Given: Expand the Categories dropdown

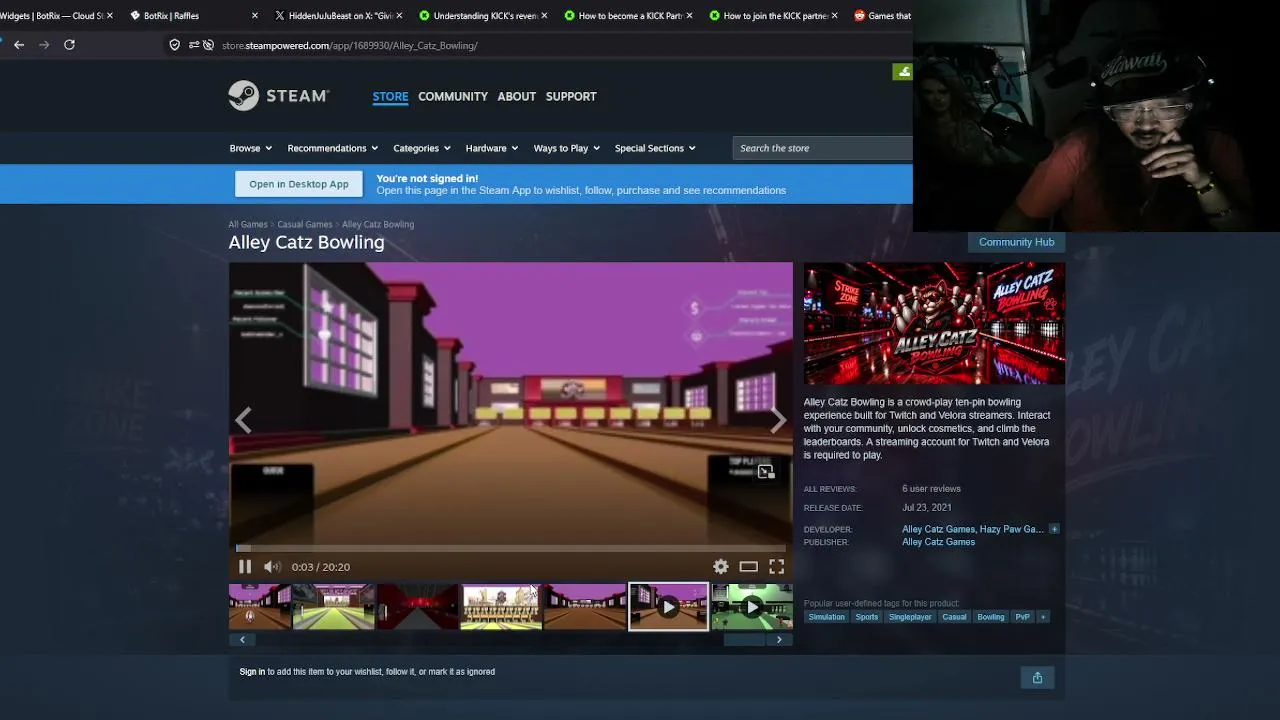Looking at the screenshot, I should (x=422, y=148).
